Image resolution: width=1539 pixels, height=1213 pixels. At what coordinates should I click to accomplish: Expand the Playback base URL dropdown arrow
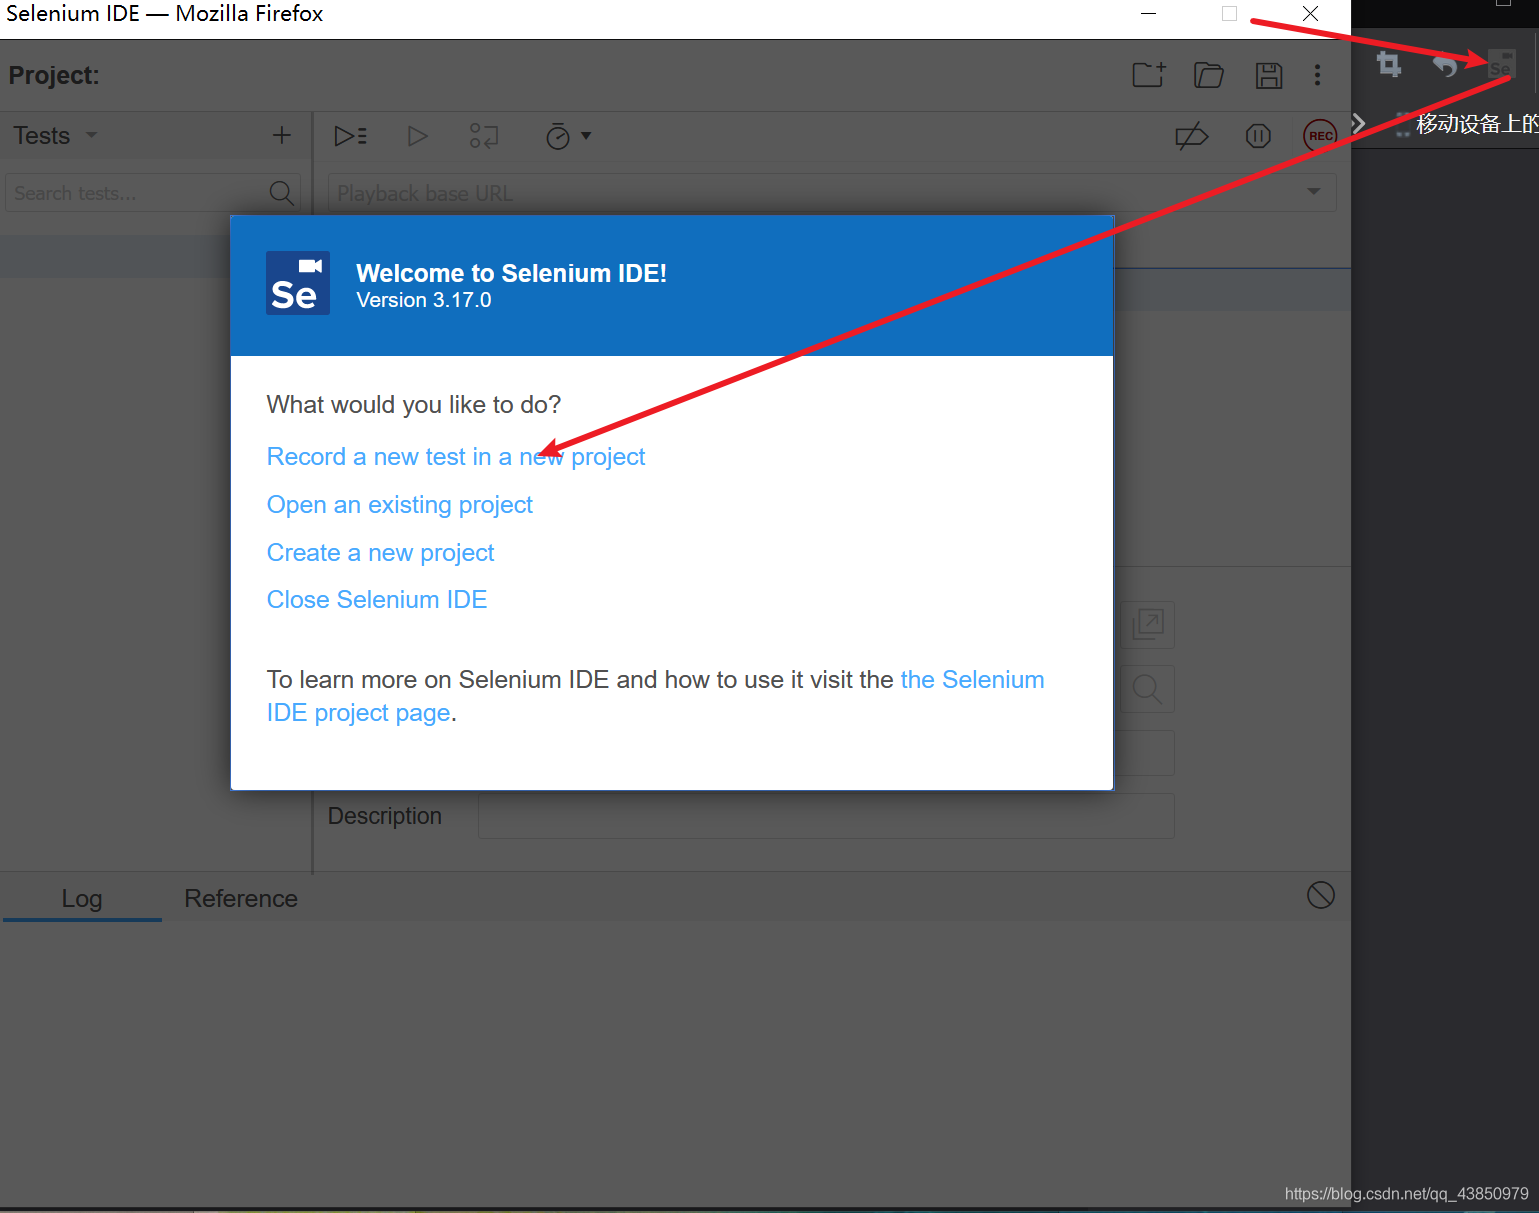coord(1314,192)
